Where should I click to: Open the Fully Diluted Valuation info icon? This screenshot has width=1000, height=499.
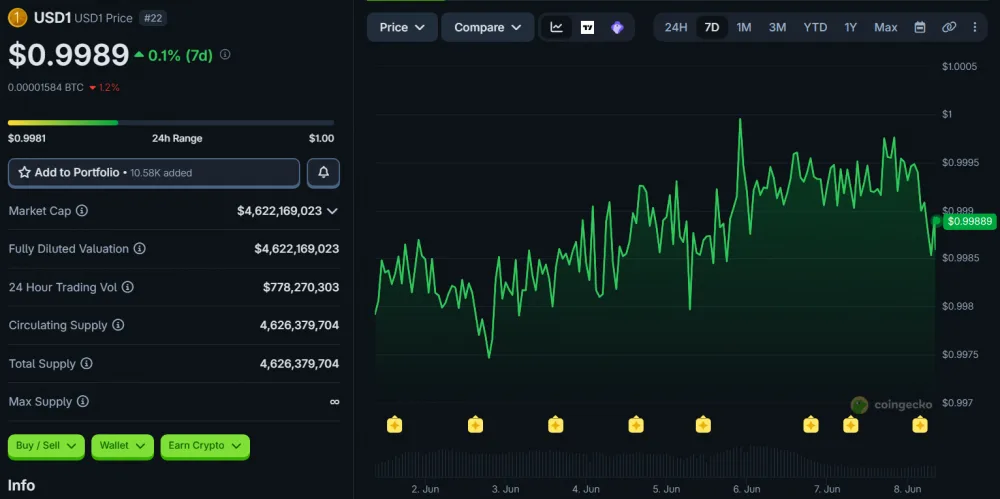click(x=139, y=249)
